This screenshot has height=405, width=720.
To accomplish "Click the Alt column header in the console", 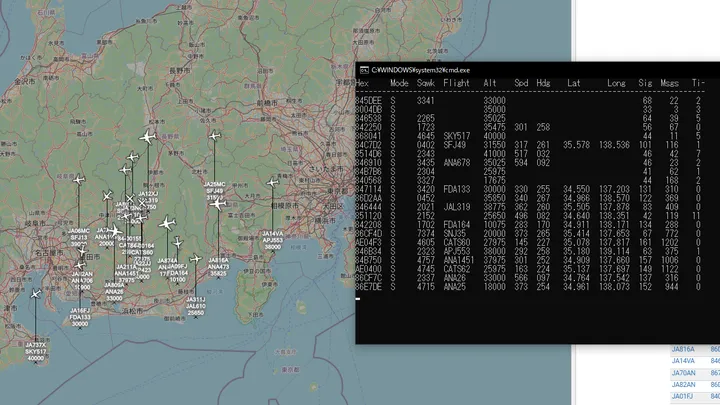I will (x=489, y=83).
